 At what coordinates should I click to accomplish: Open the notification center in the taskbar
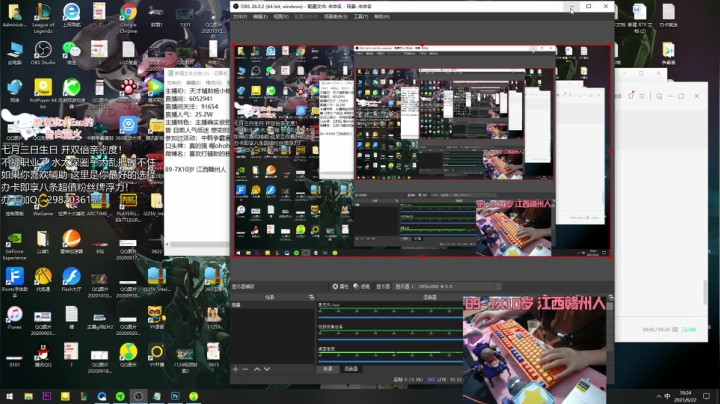706,396
